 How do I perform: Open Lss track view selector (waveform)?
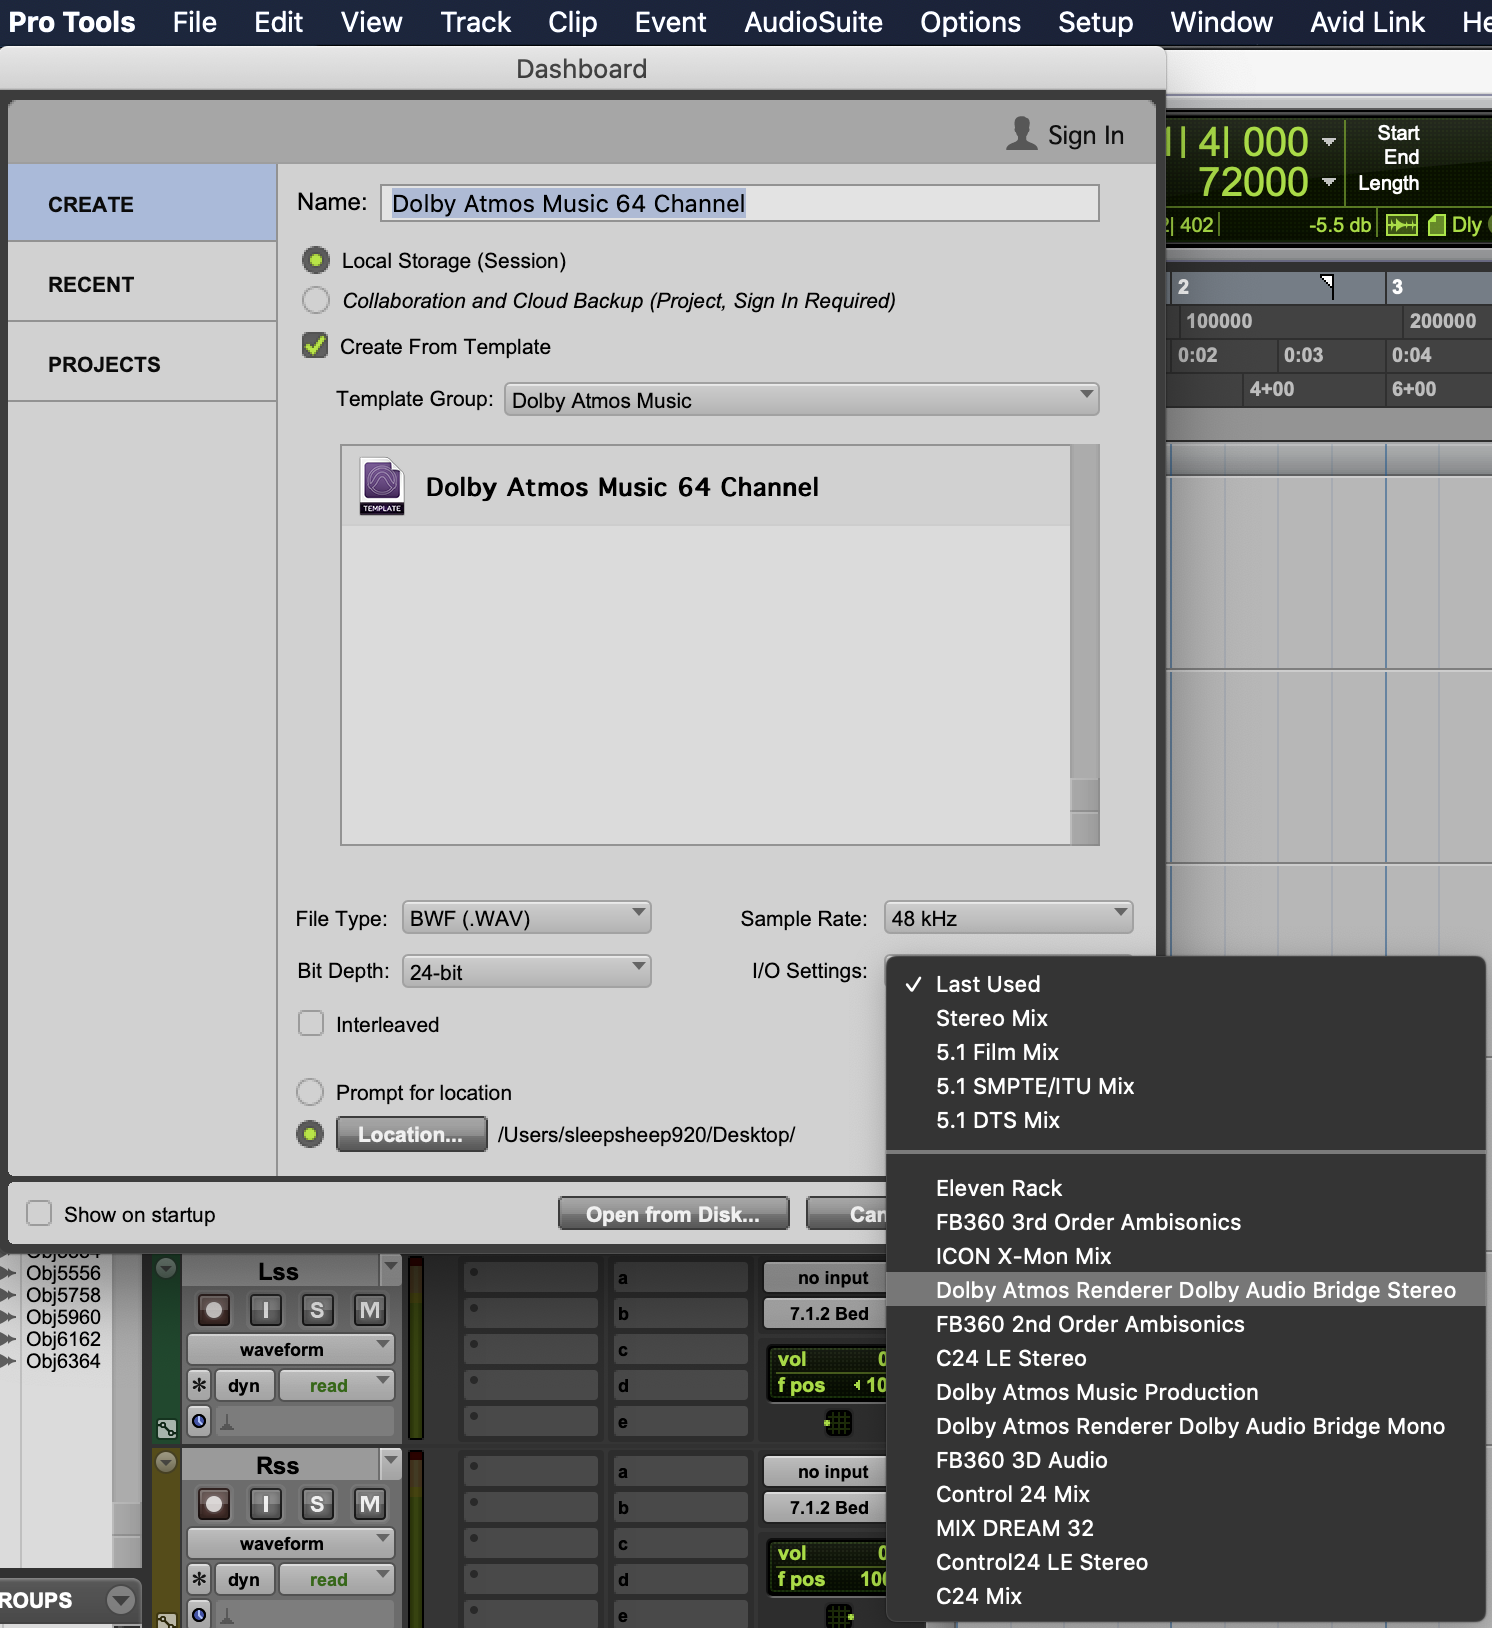(291, 1349)
